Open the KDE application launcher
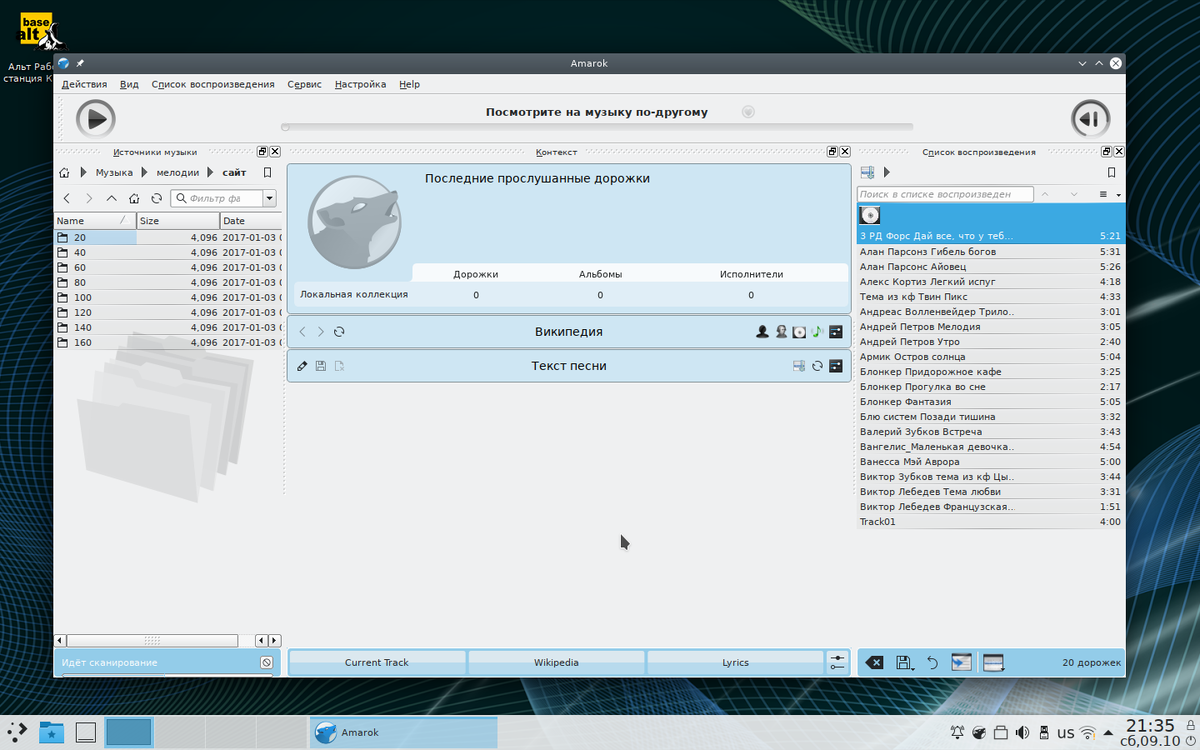The width and height of the screenshot is (1200, 750). point(18,732)
